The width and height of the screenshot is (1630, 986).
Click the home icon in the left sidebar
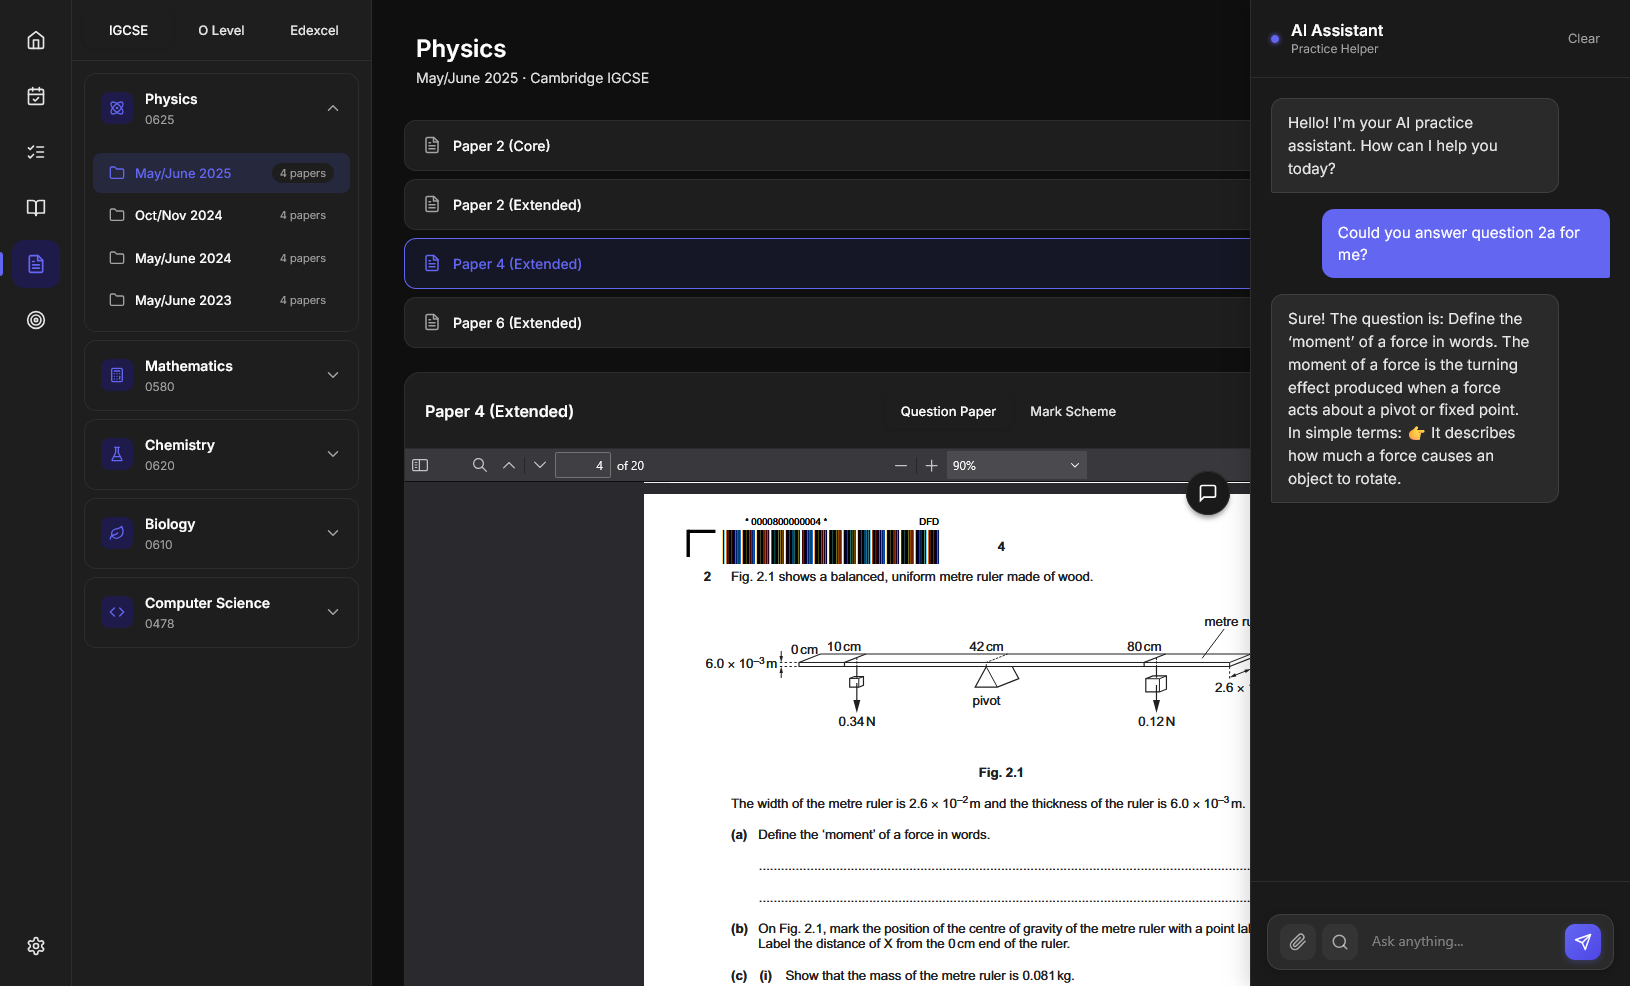[x=36, y=40]
